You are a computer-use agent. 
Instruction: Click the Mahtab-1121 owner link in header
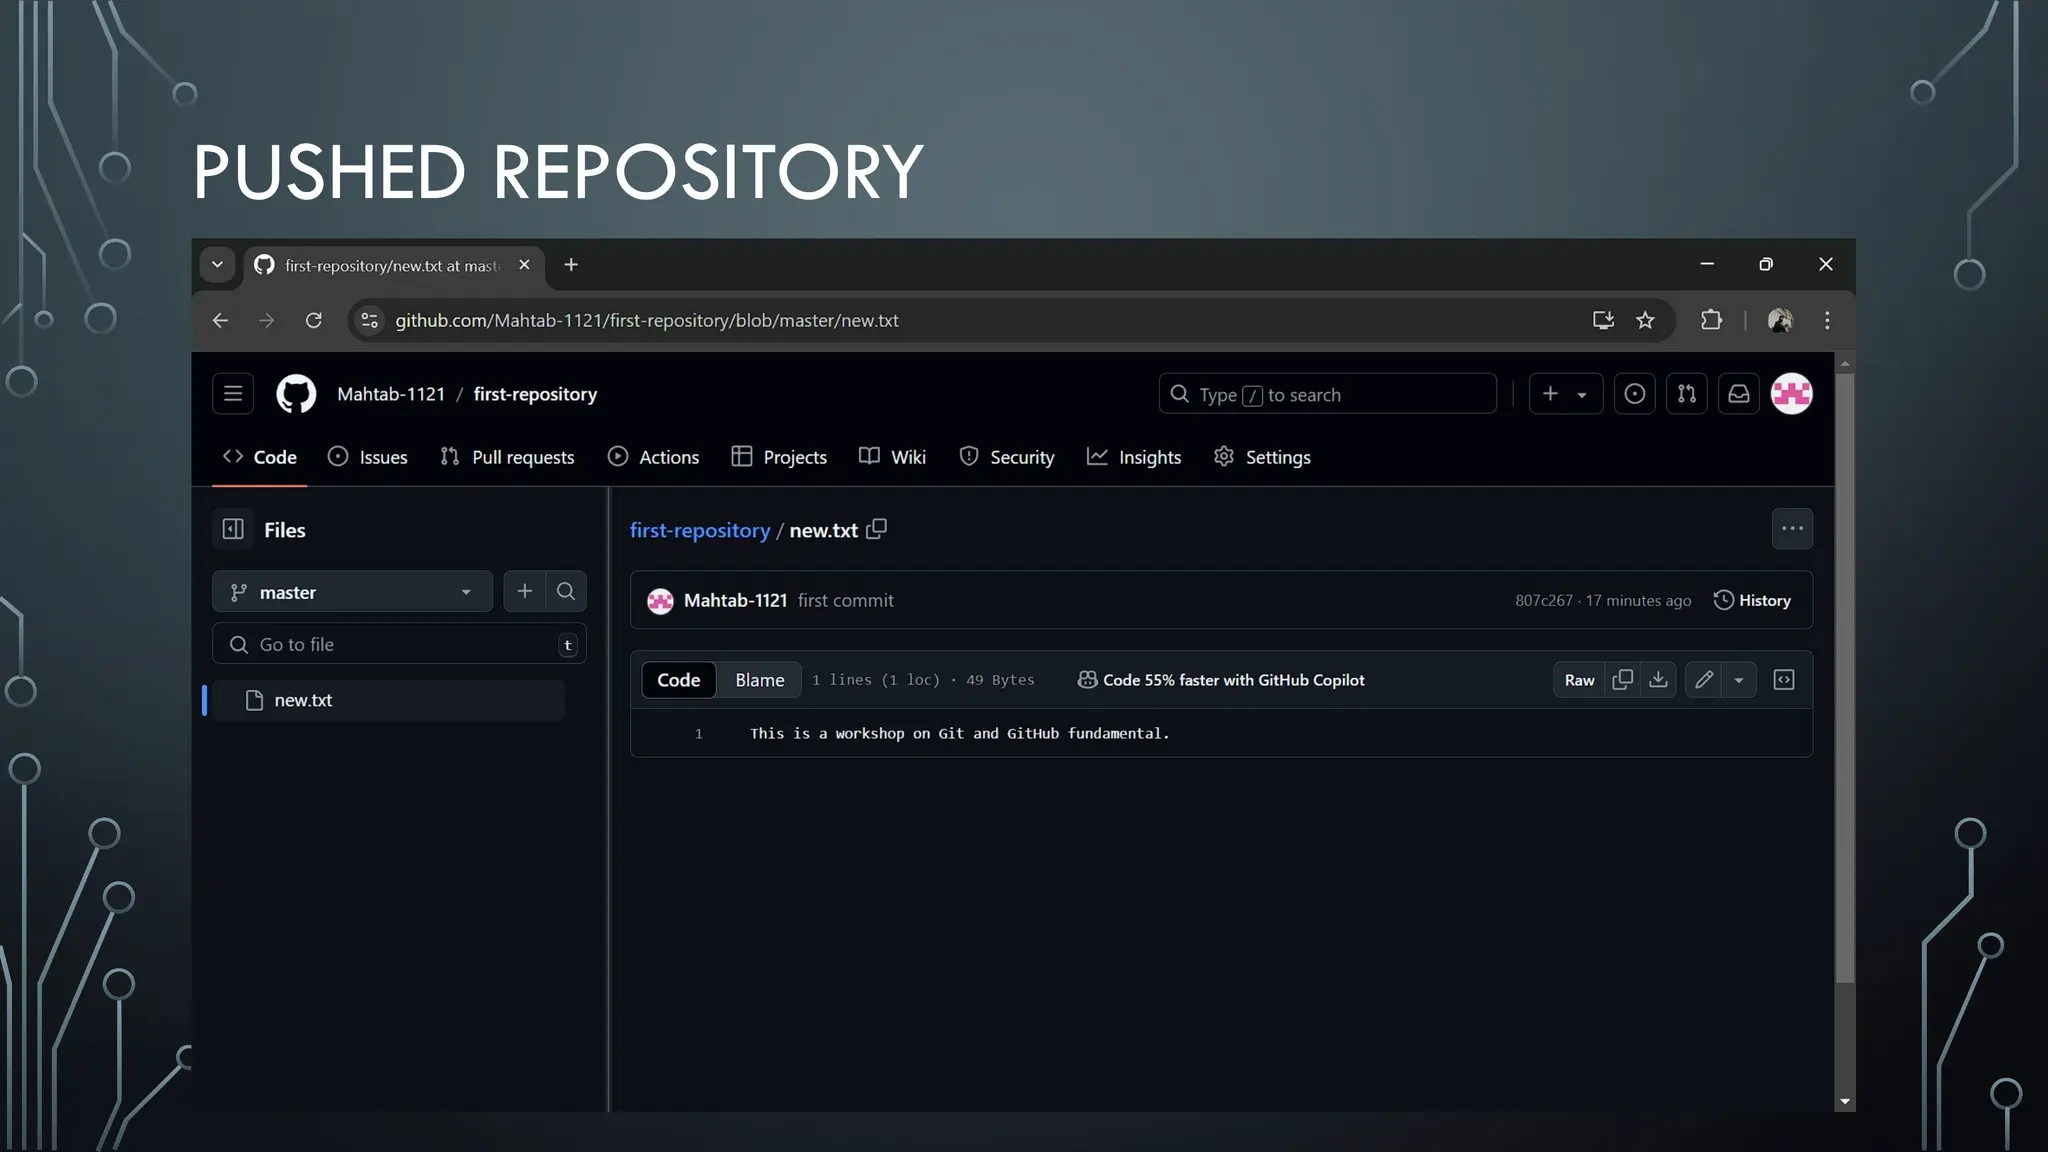pyautogui.click(x=391, y=394)
